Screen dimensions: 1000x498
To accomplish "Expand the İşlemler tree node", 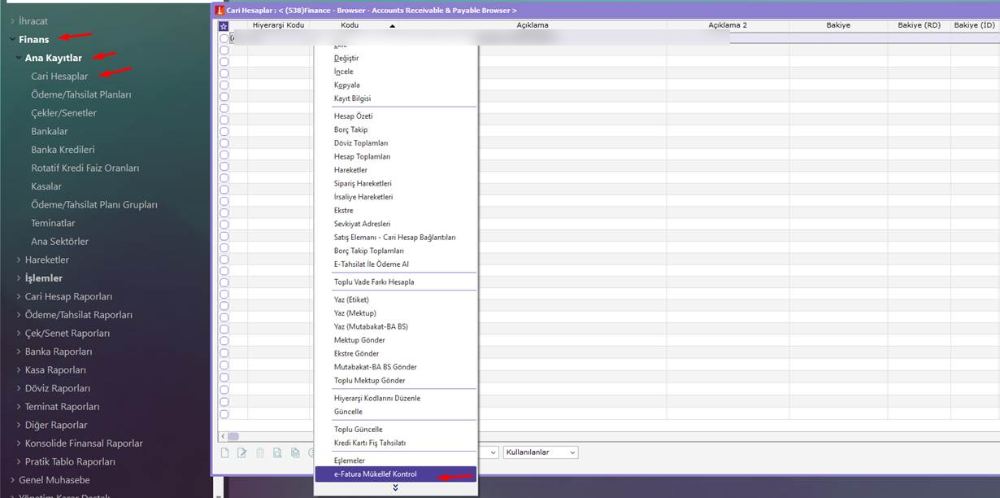I will [19, 279].
